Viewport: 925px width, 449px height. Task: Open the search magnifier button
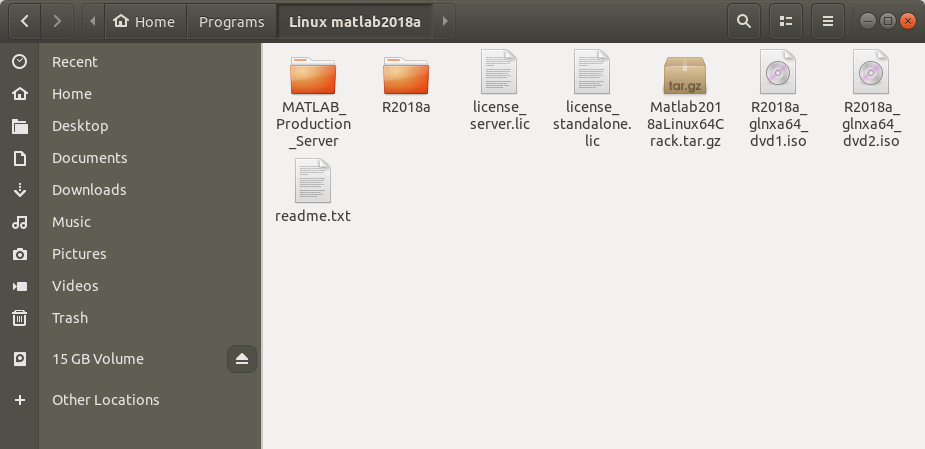pyautogui.click(x=744, y=22)
